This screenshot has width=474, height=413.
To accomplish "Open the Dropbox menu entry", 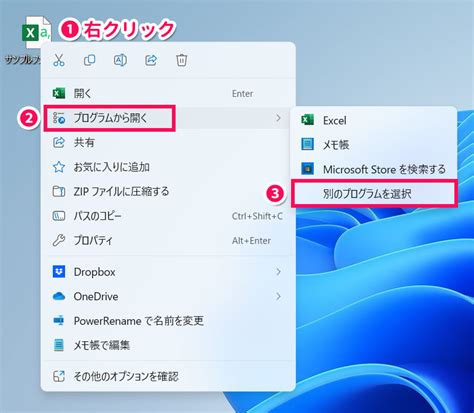I will click(x=168, y=272).
